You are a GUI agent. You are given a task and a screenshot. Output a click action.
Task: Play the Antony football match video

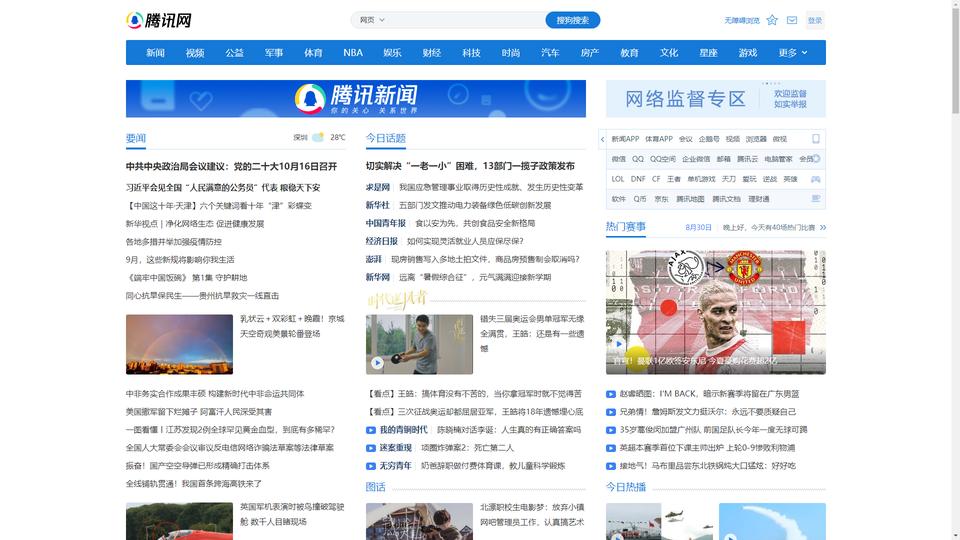click(716, 312)
